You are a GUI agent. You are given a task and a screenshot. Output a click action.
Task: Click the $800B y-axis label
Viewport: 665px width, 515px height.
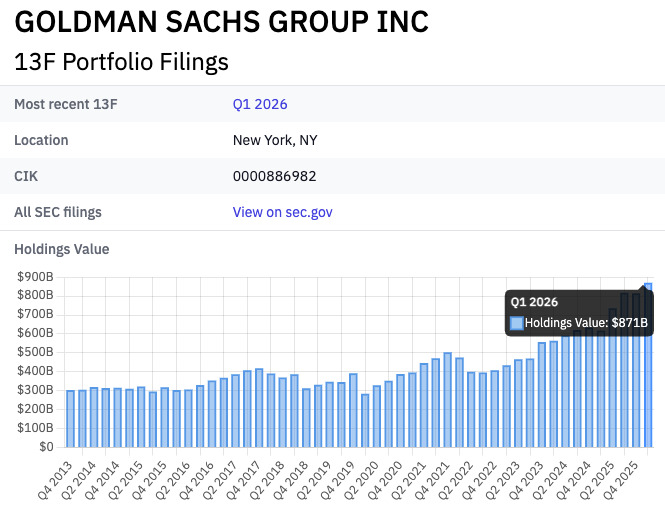[x=35, y=295]
